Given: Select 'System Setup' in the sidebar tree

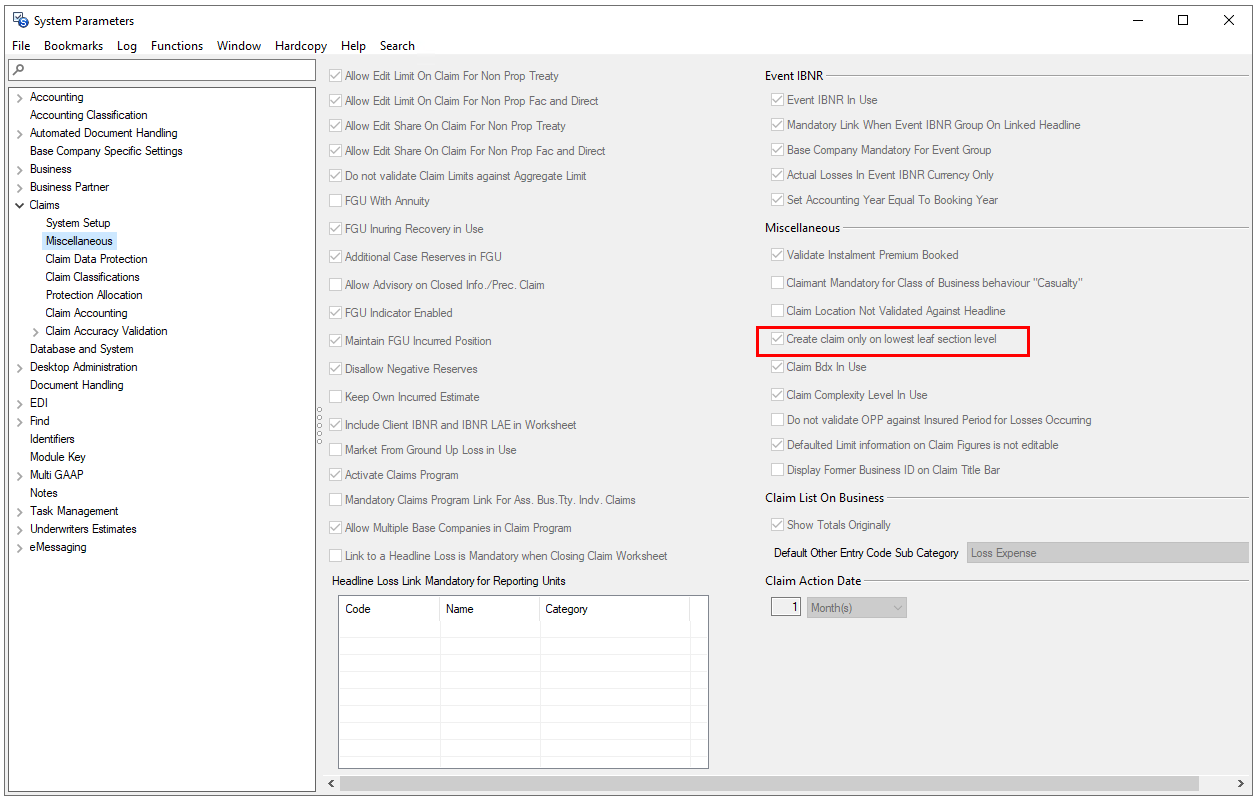Looking at the screenshot, I should tap(78, 222).
